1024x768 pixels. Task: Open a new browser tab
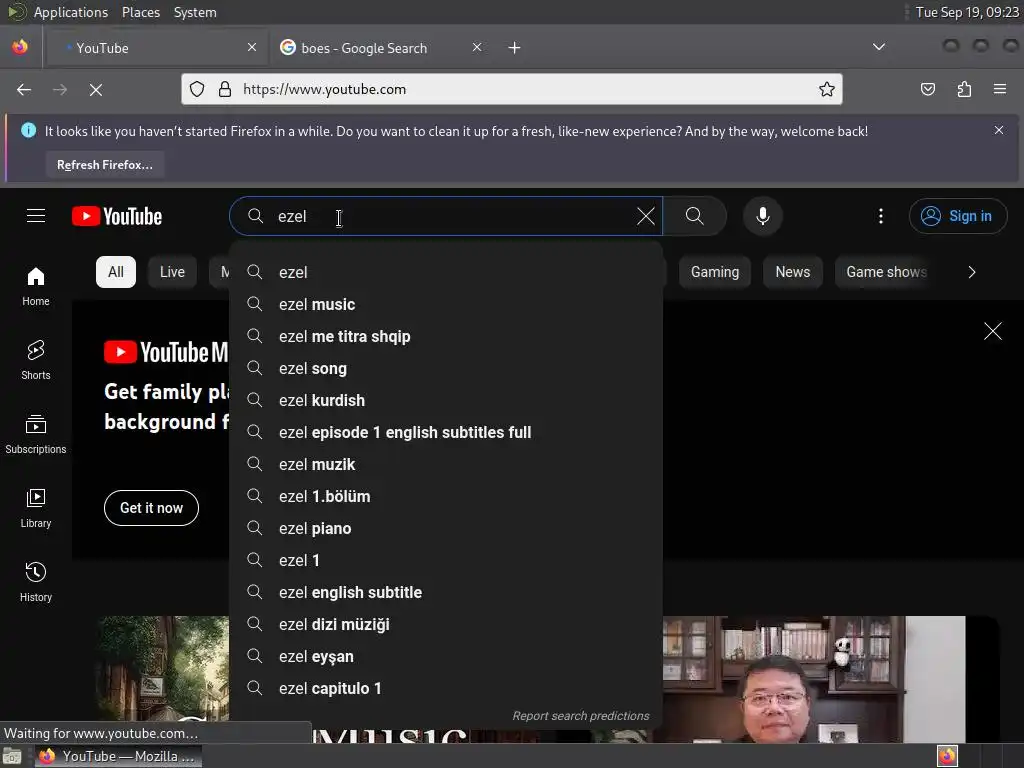pyautogui.click(x=515, y=48)
